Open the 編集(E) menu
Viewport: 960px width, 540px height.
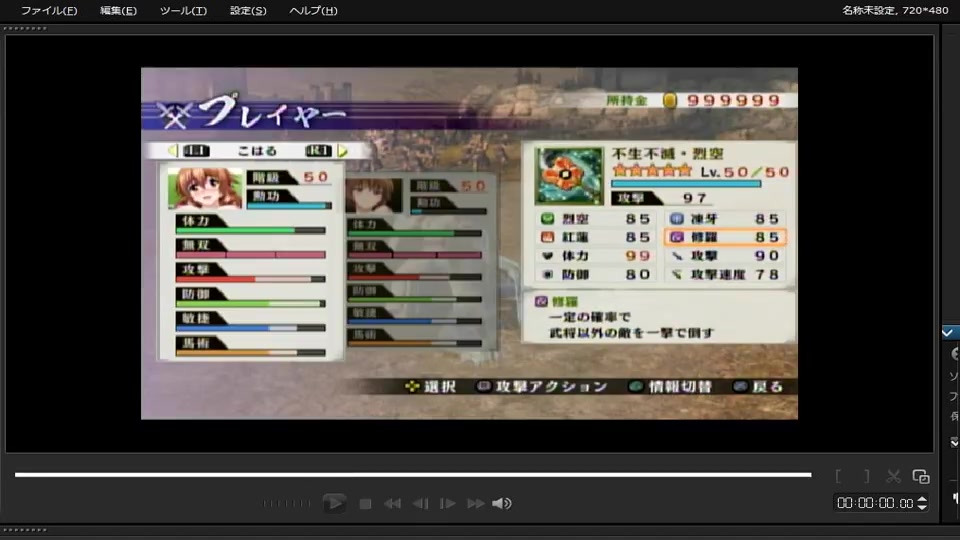(x=118, y=10)
